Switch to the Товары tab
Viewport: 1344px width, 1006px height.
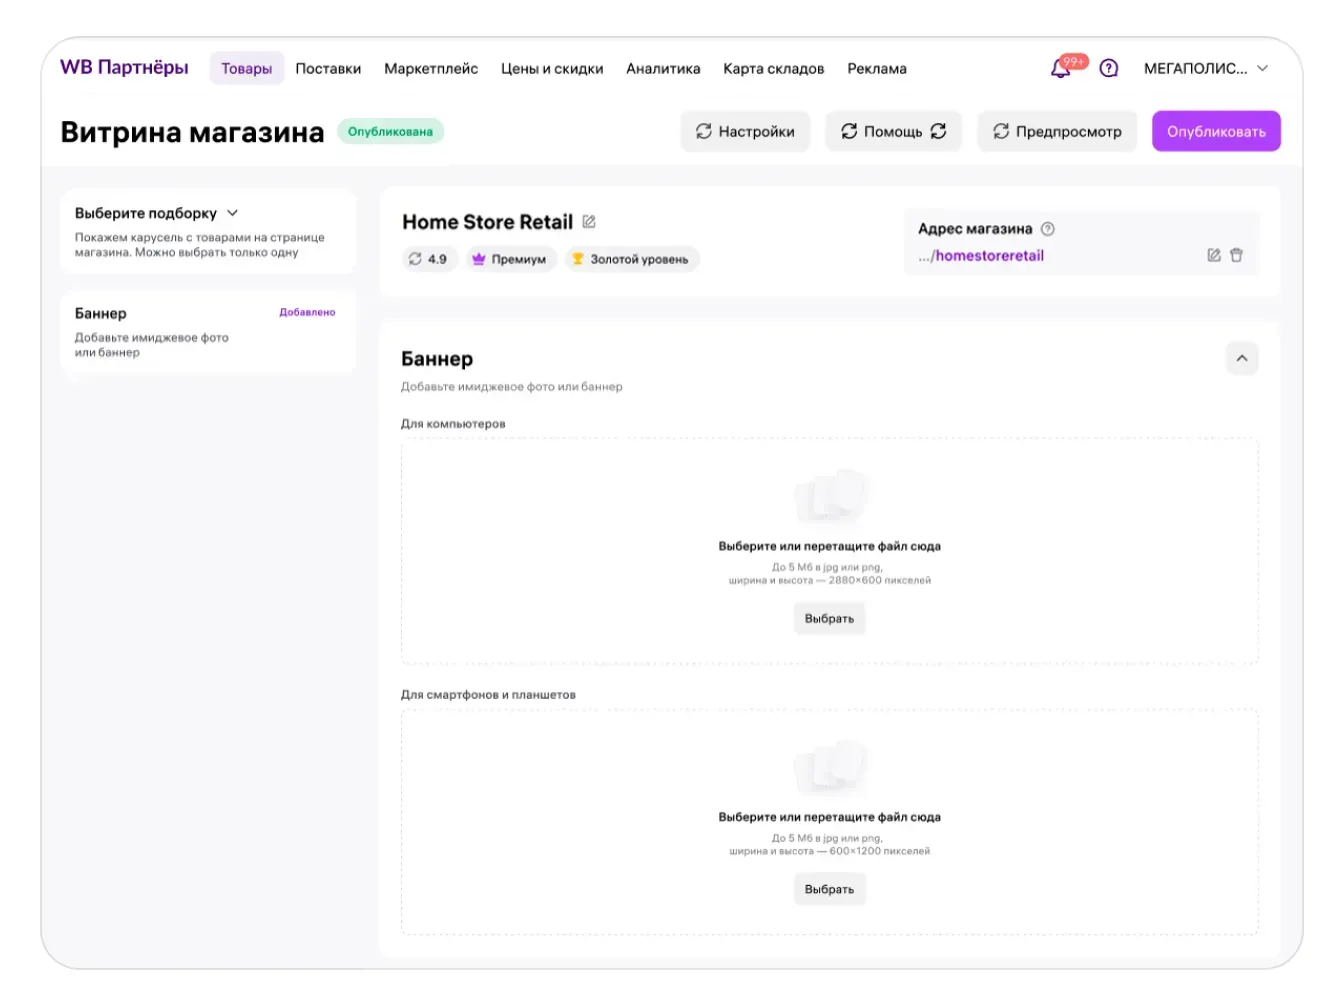(246, 69)
